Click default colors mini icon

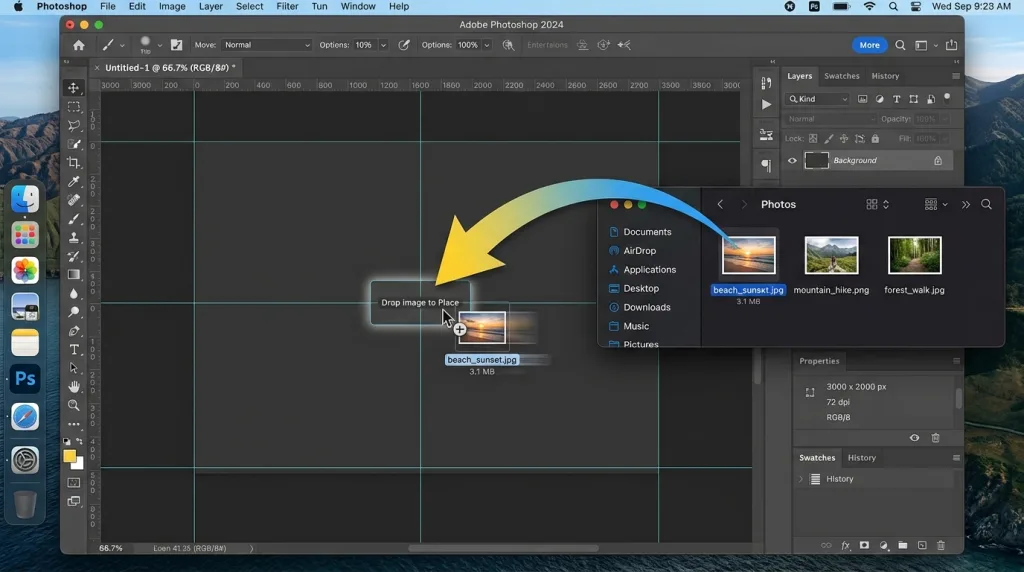67,441
